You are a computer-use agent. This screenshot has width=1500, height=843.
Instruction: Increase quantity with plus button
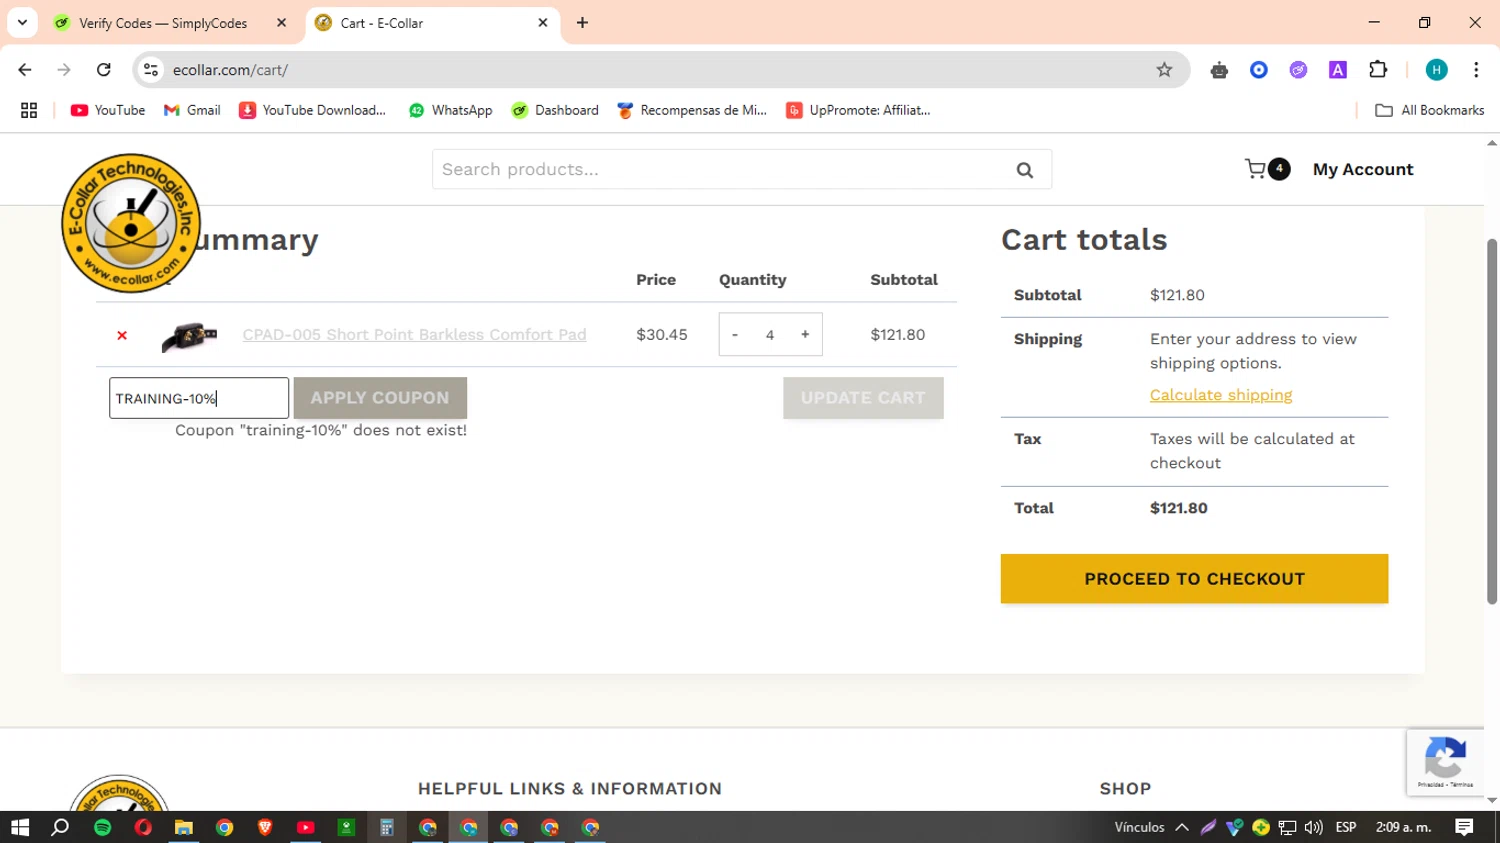[805, 335]
